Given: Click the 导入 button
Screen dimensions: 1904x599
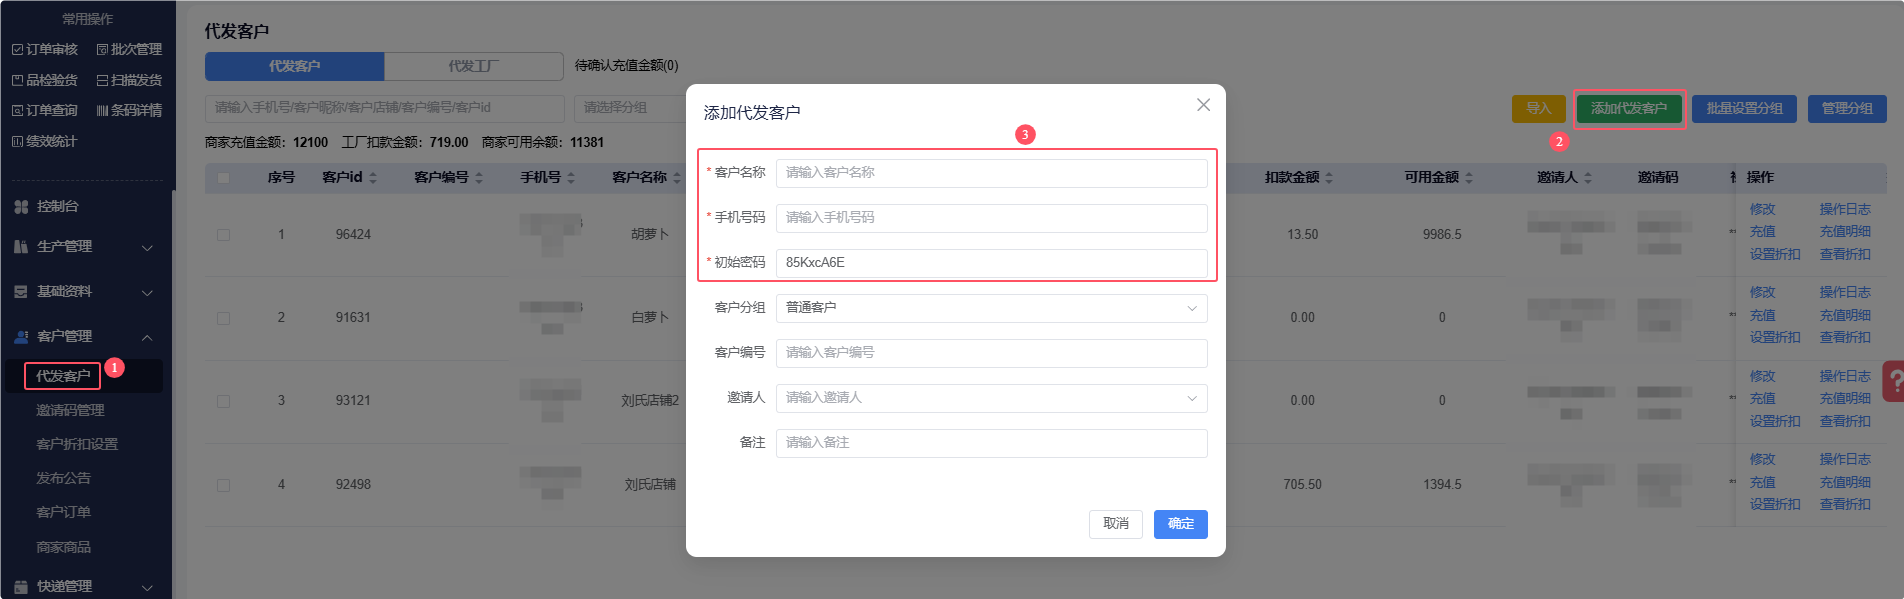Looking at the screenshot, I should coord(1538,109).
